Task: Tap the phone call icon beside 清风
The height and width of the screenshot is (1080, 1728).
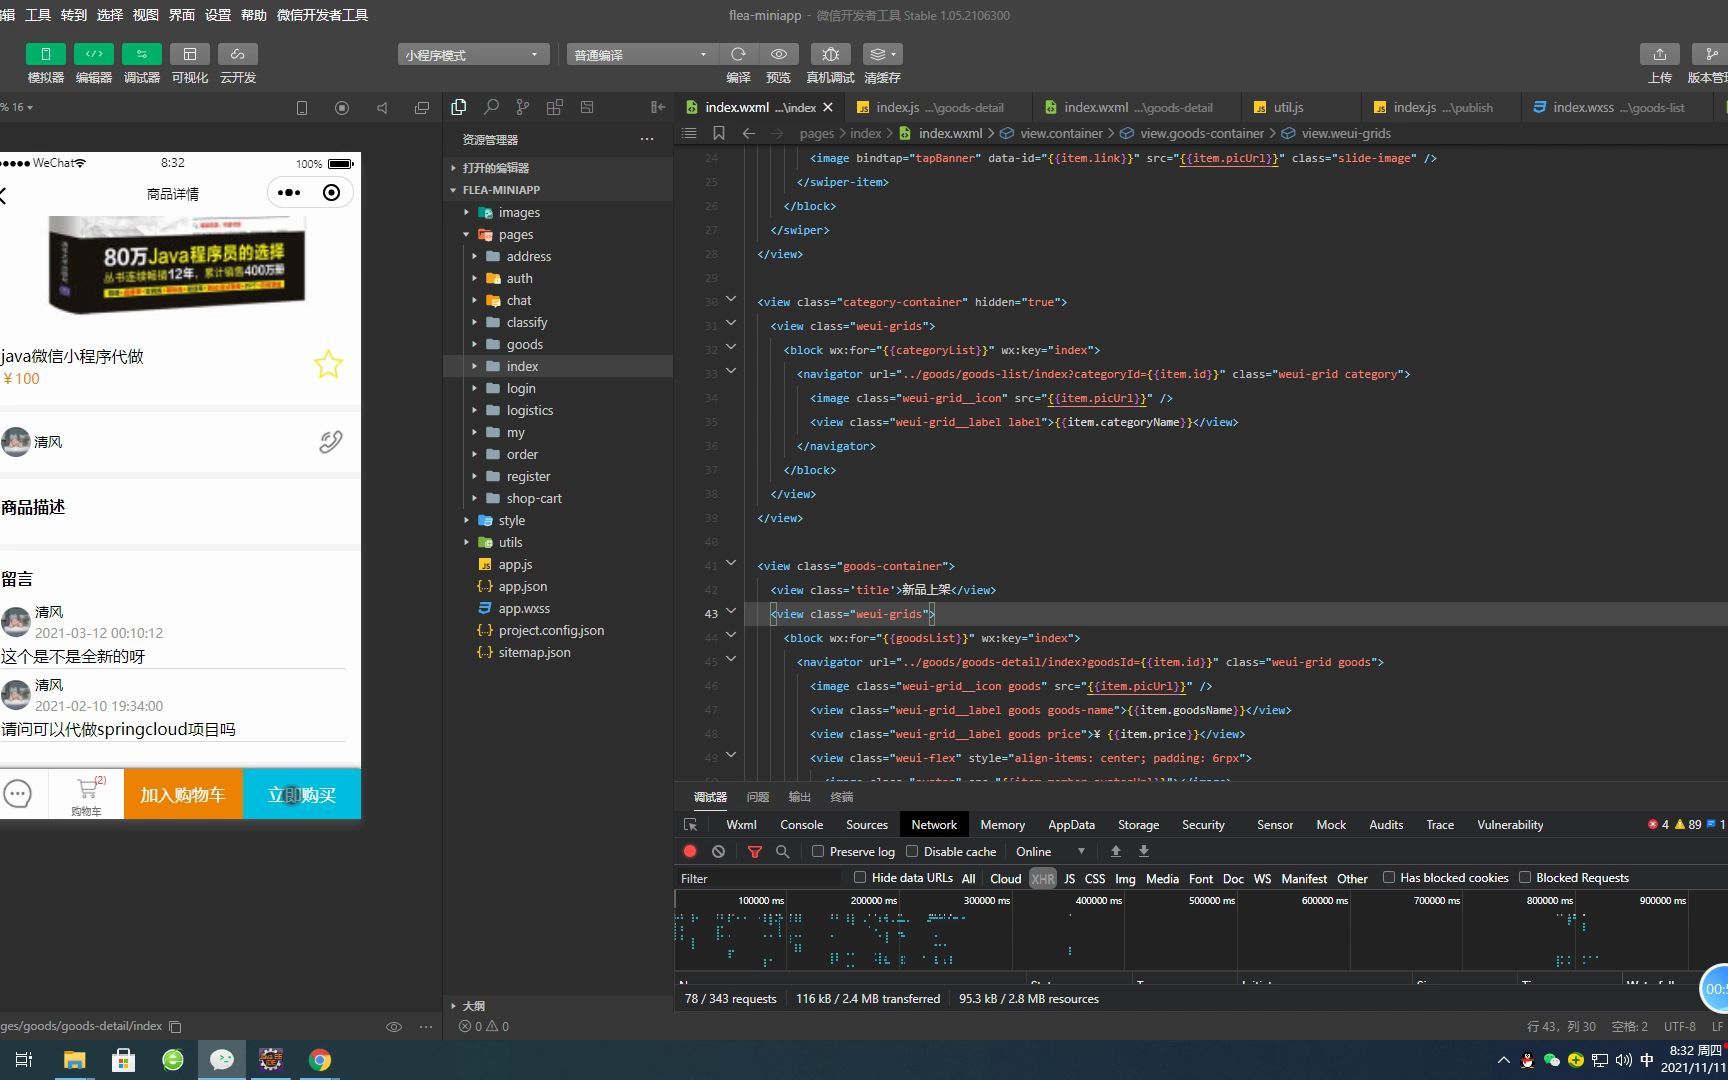Action: (x=331, y=441)
